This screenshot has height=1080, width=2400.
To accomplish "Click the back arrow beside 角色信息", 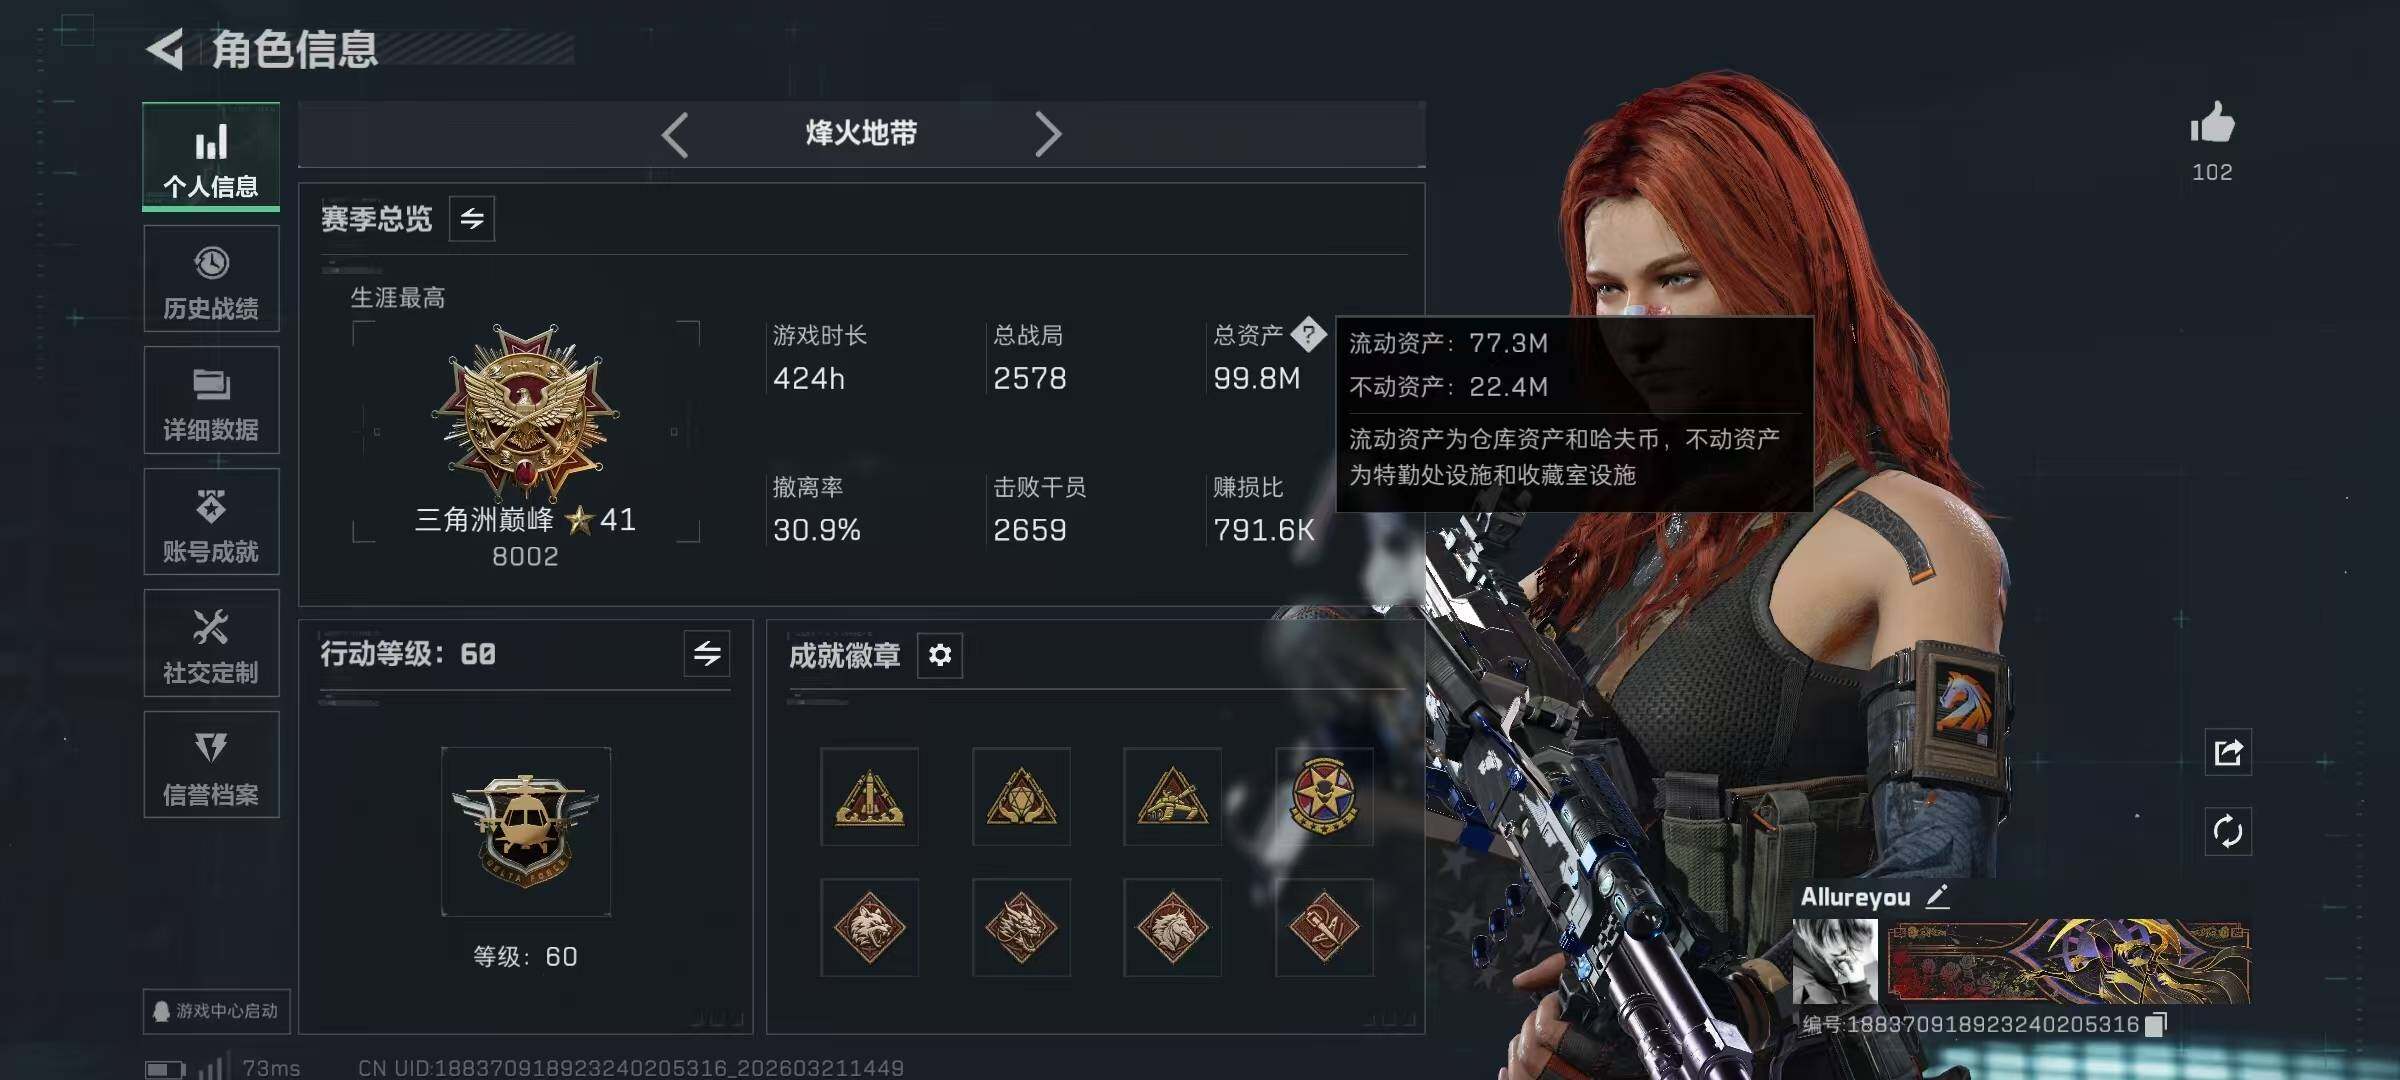I will 165,49.
